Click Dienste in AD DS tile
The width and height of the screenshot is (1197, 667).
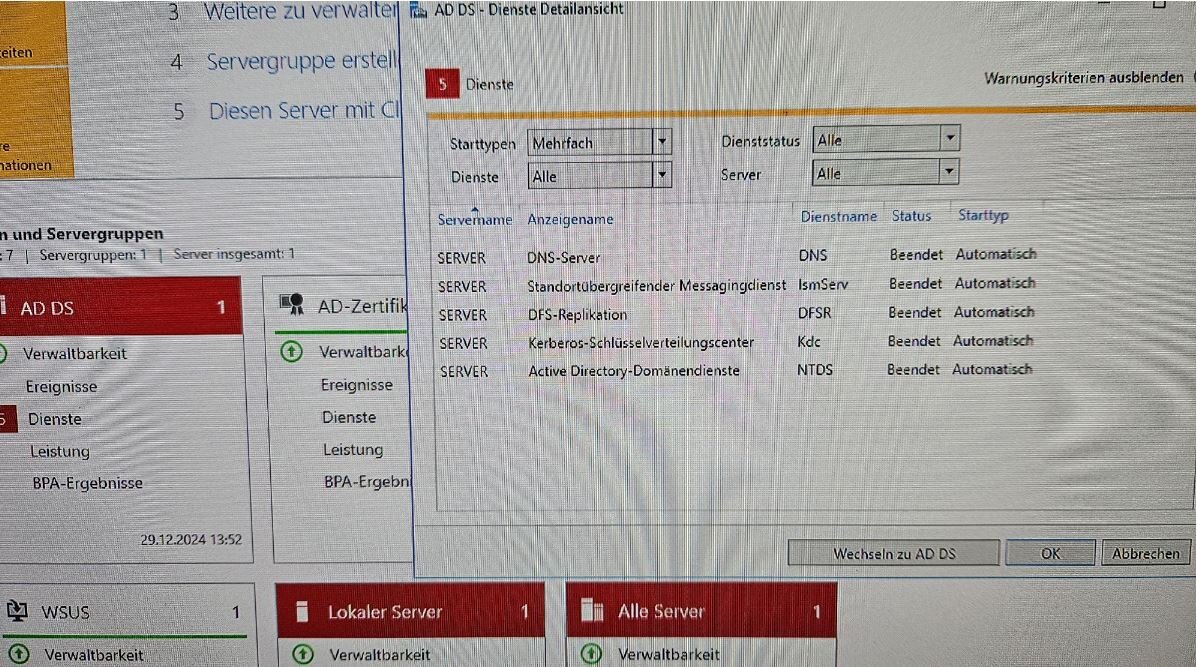coord(54,419)
